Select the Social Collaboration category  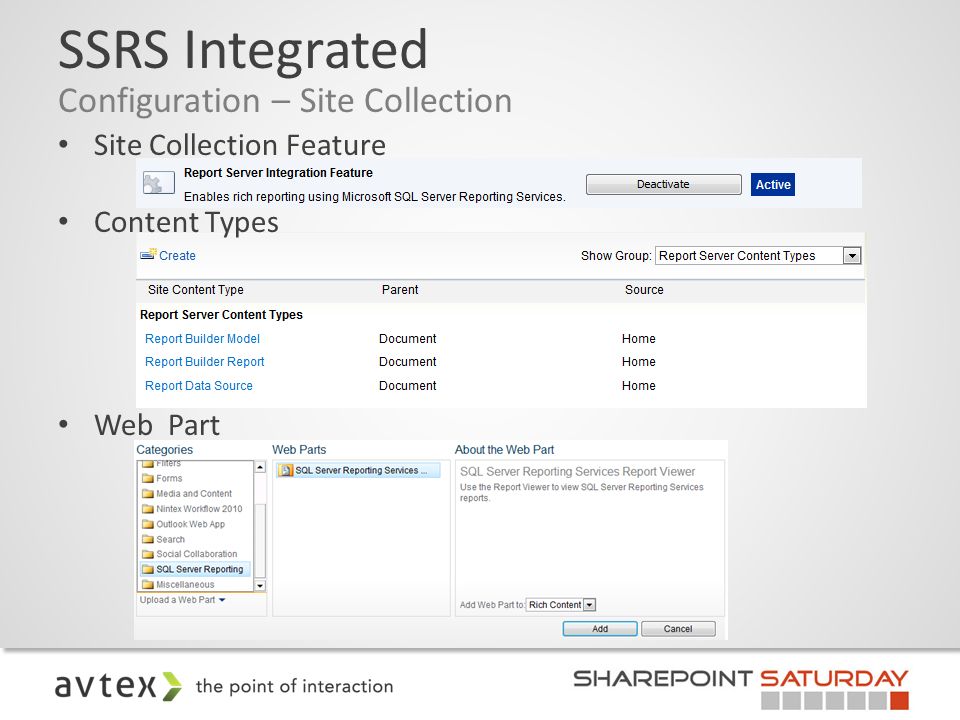(197, 554)
